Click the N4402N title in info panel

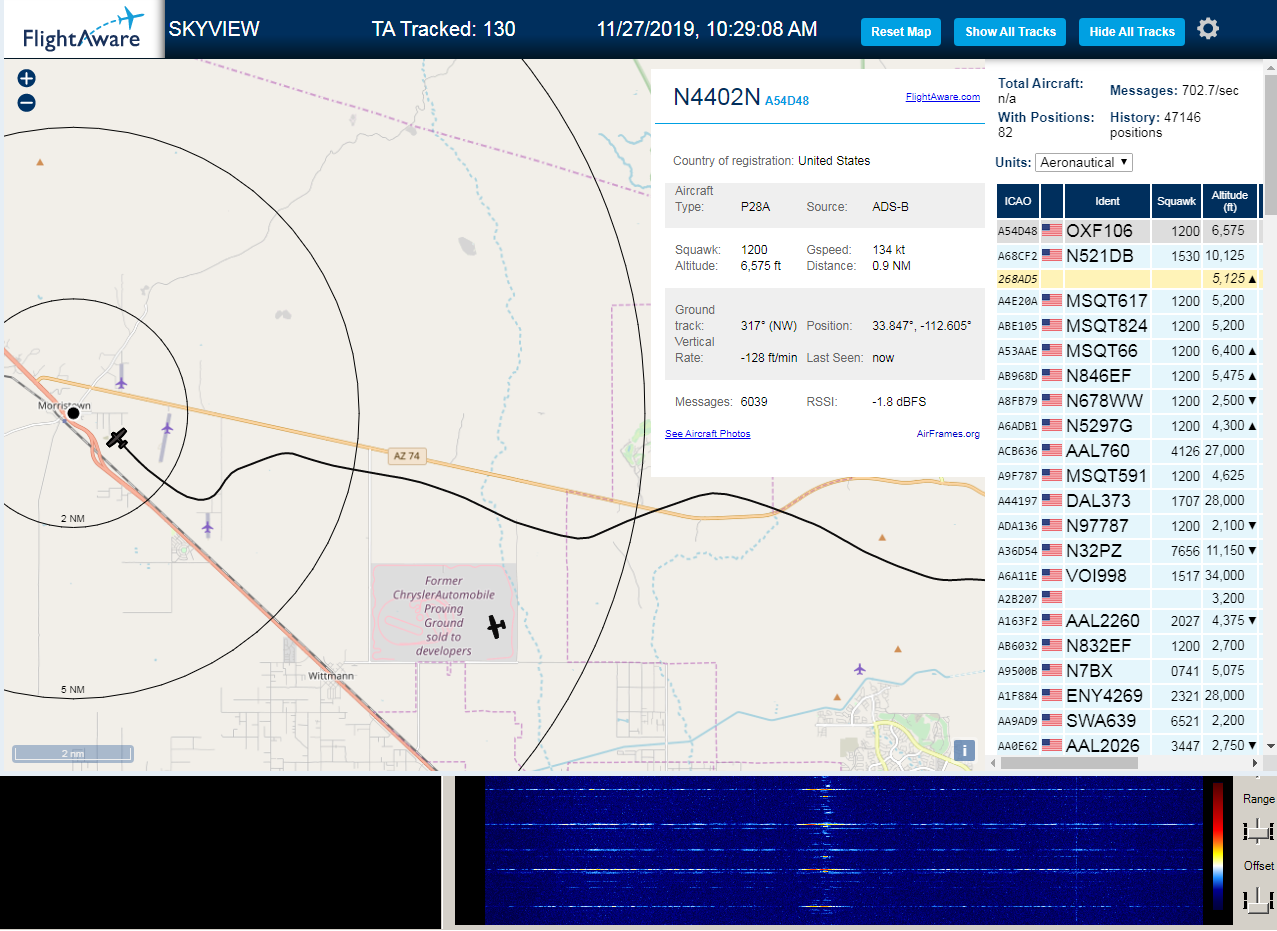click(716, 97)
